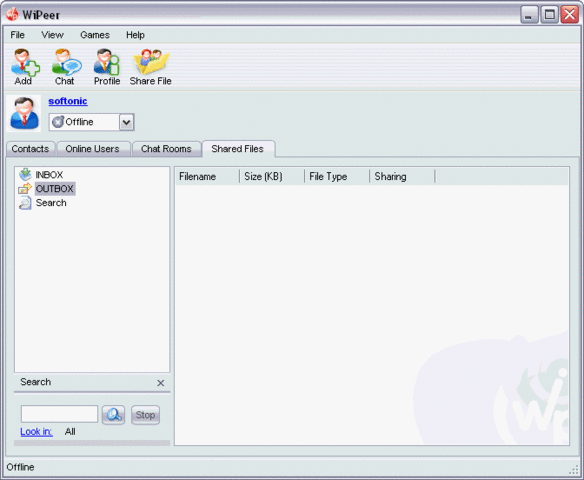
Task: Click the softonic username link
Action: [x=68, y=101]
